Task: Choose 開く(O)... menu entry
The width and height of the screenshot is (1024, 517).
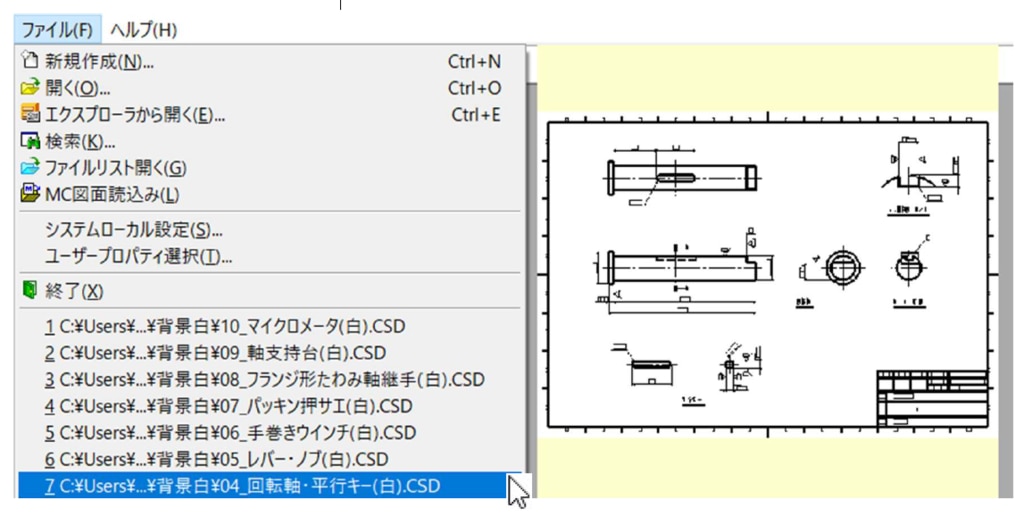Action: 270,88
